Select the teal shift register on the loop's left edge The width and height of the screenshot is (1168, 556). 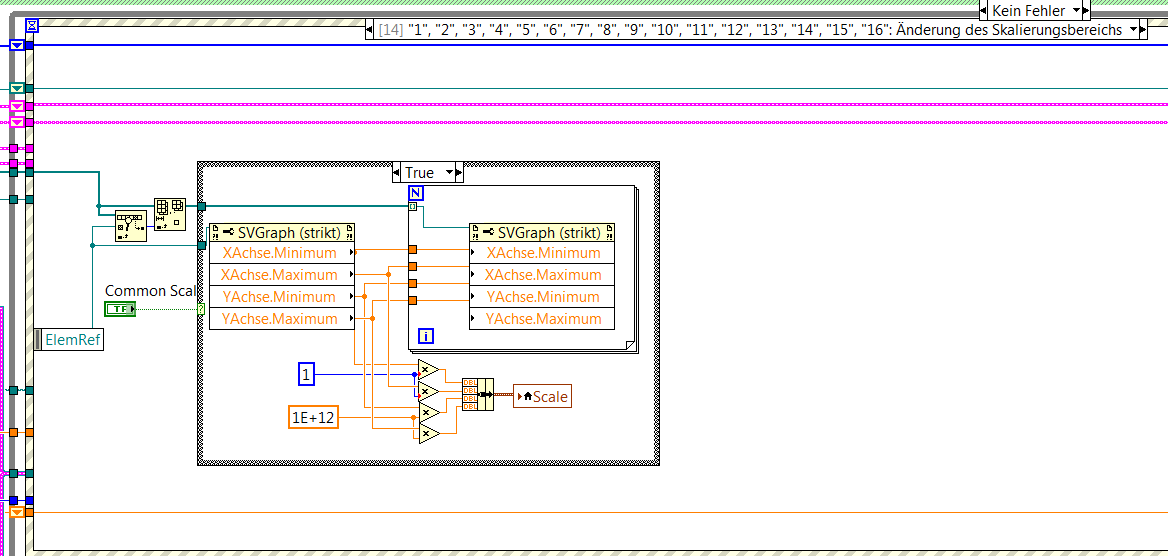16,89
